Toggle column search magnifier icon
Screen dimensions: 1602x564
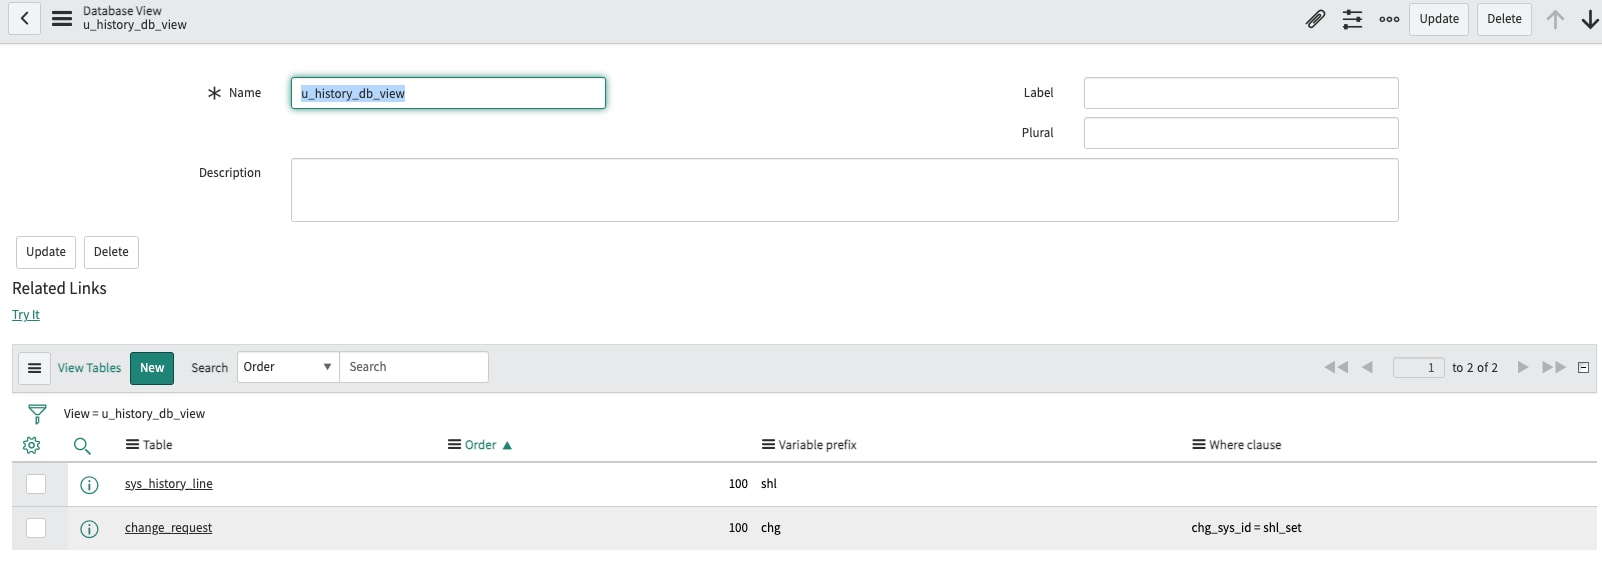tap(82, 446)
